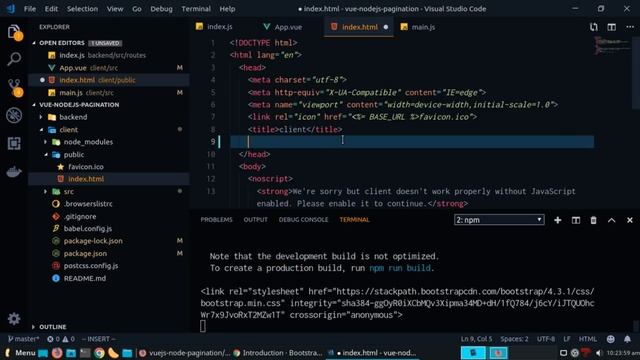Open notifications bell in status bar
The height and width of the screenshot is (360, 640).
627,339
